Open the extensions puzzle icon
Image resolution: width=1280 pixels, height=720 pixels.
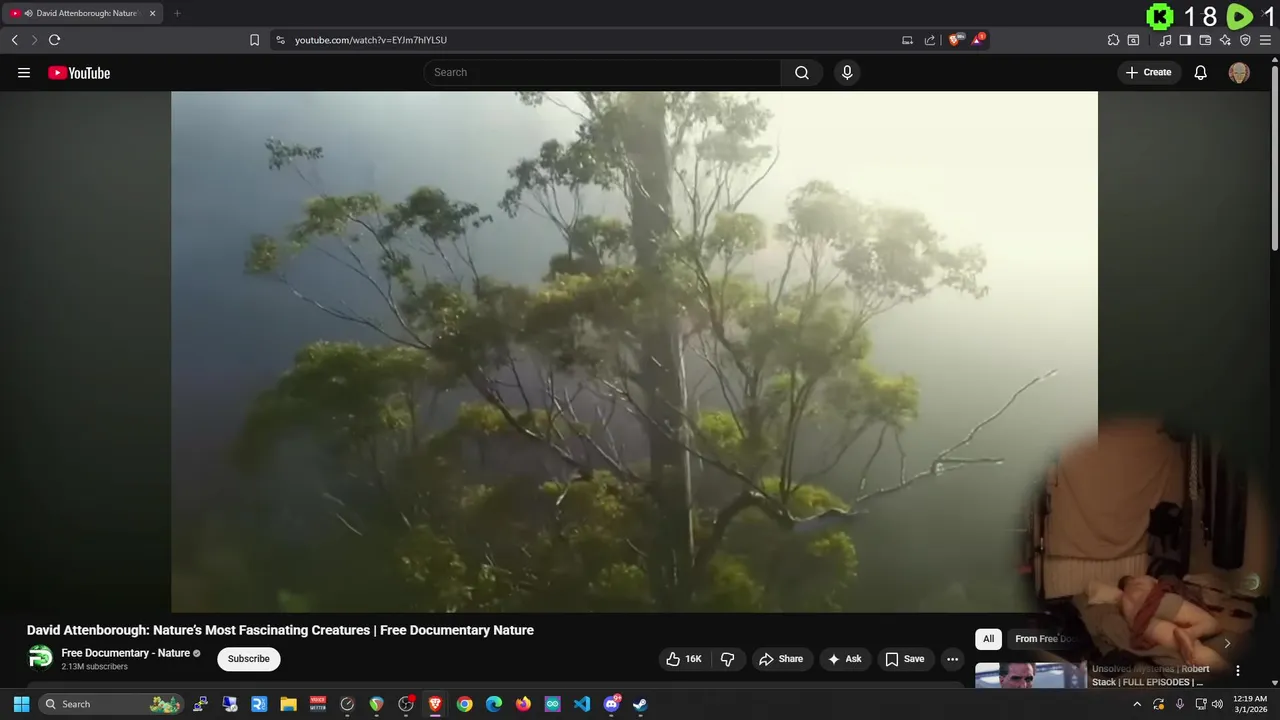tap(1113, 40)
